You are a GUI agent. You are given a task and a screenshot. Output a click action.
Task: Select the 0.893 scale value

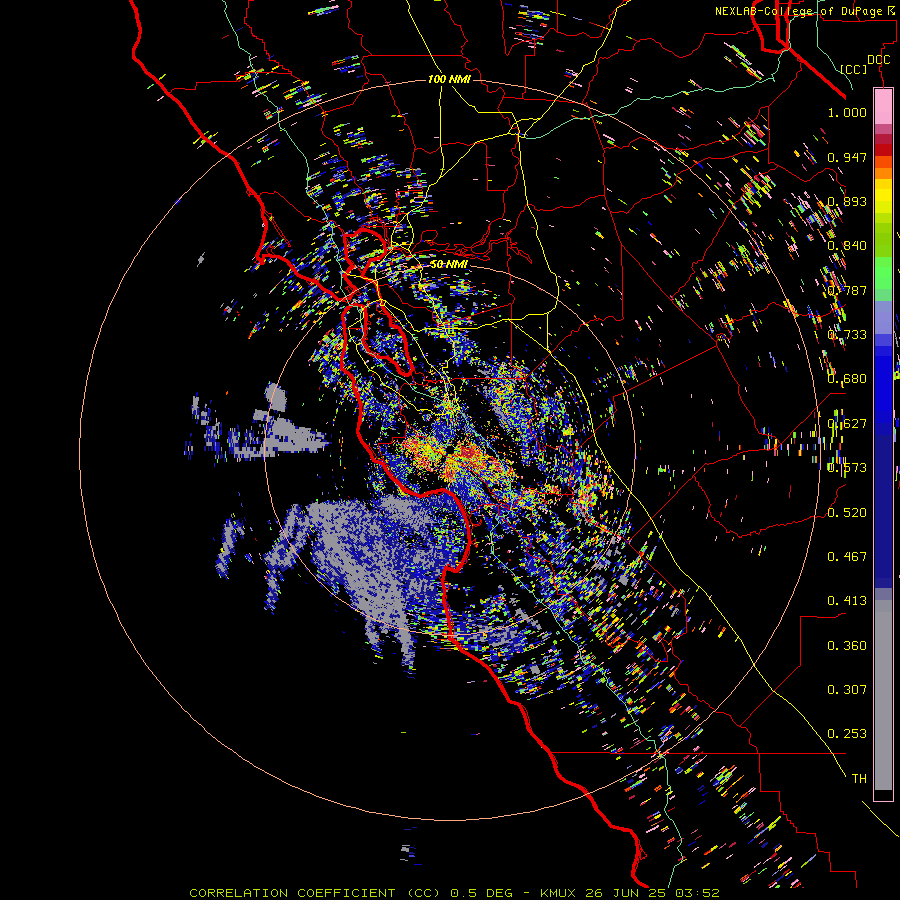point(847,201)
